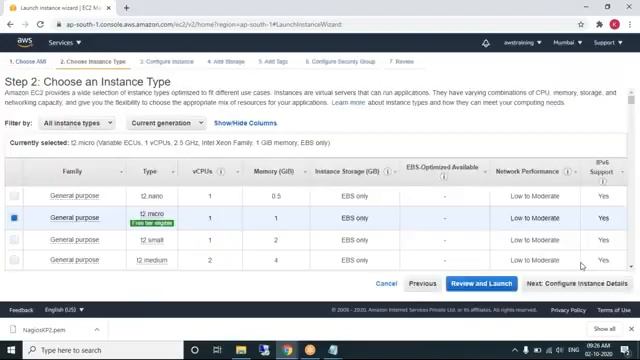Open the Learn more link
Screen dimensions: 640x360
348,102
